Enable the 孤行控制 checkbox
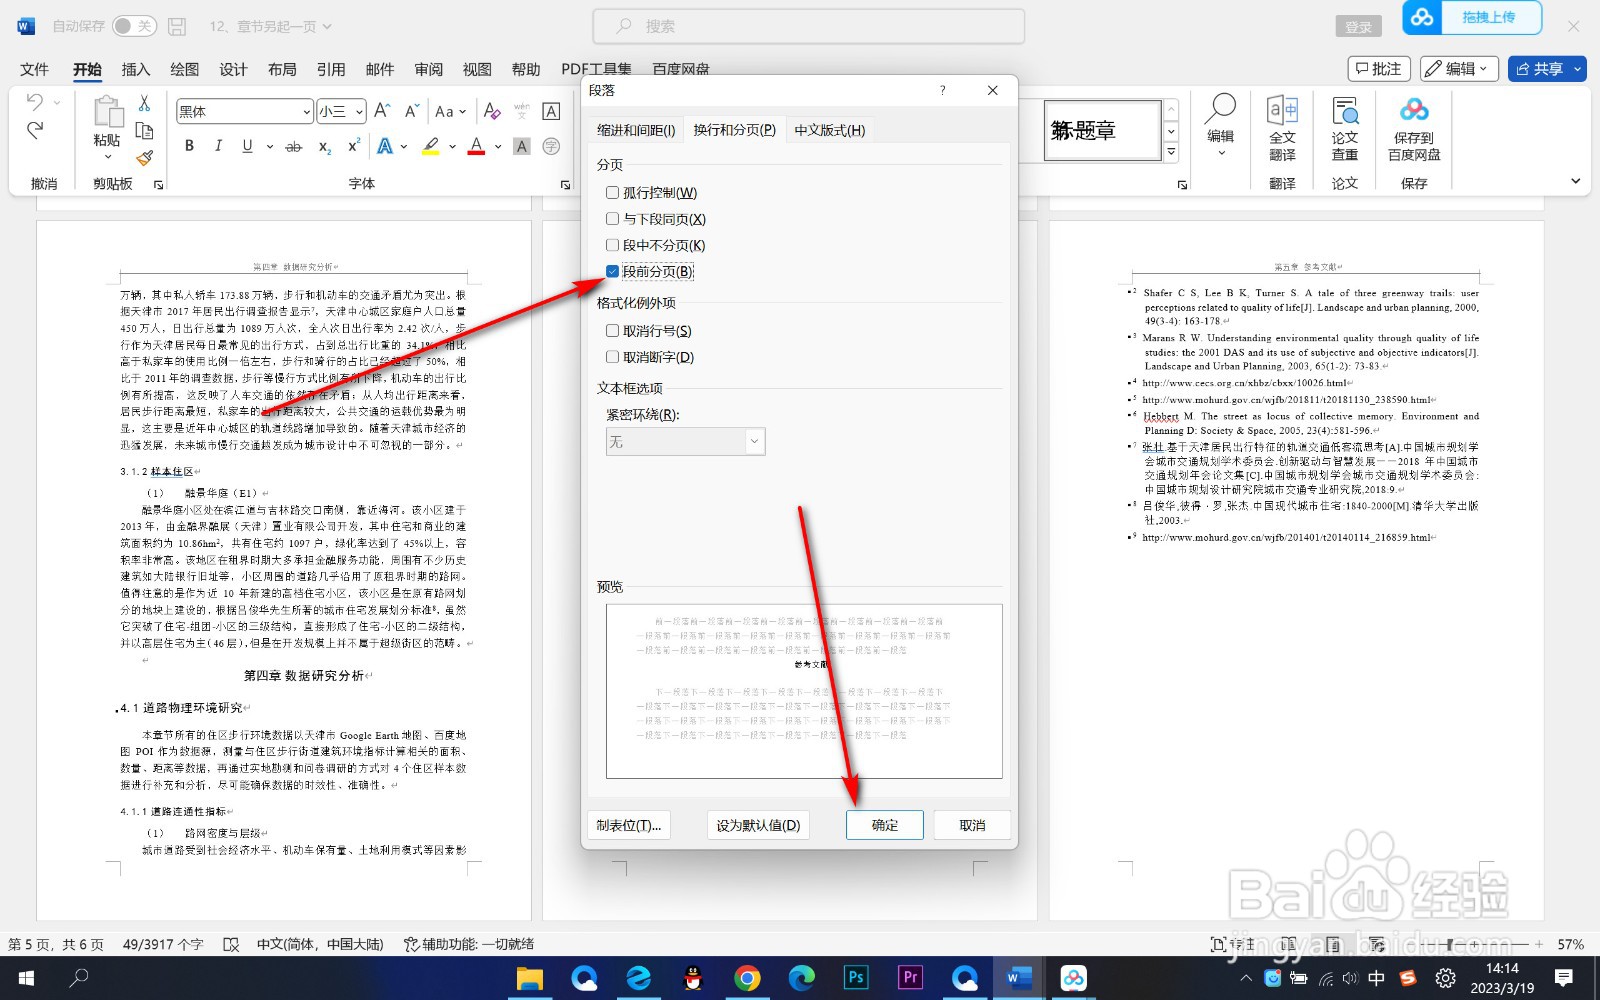 pyautogui.click(x=612, y=192)
